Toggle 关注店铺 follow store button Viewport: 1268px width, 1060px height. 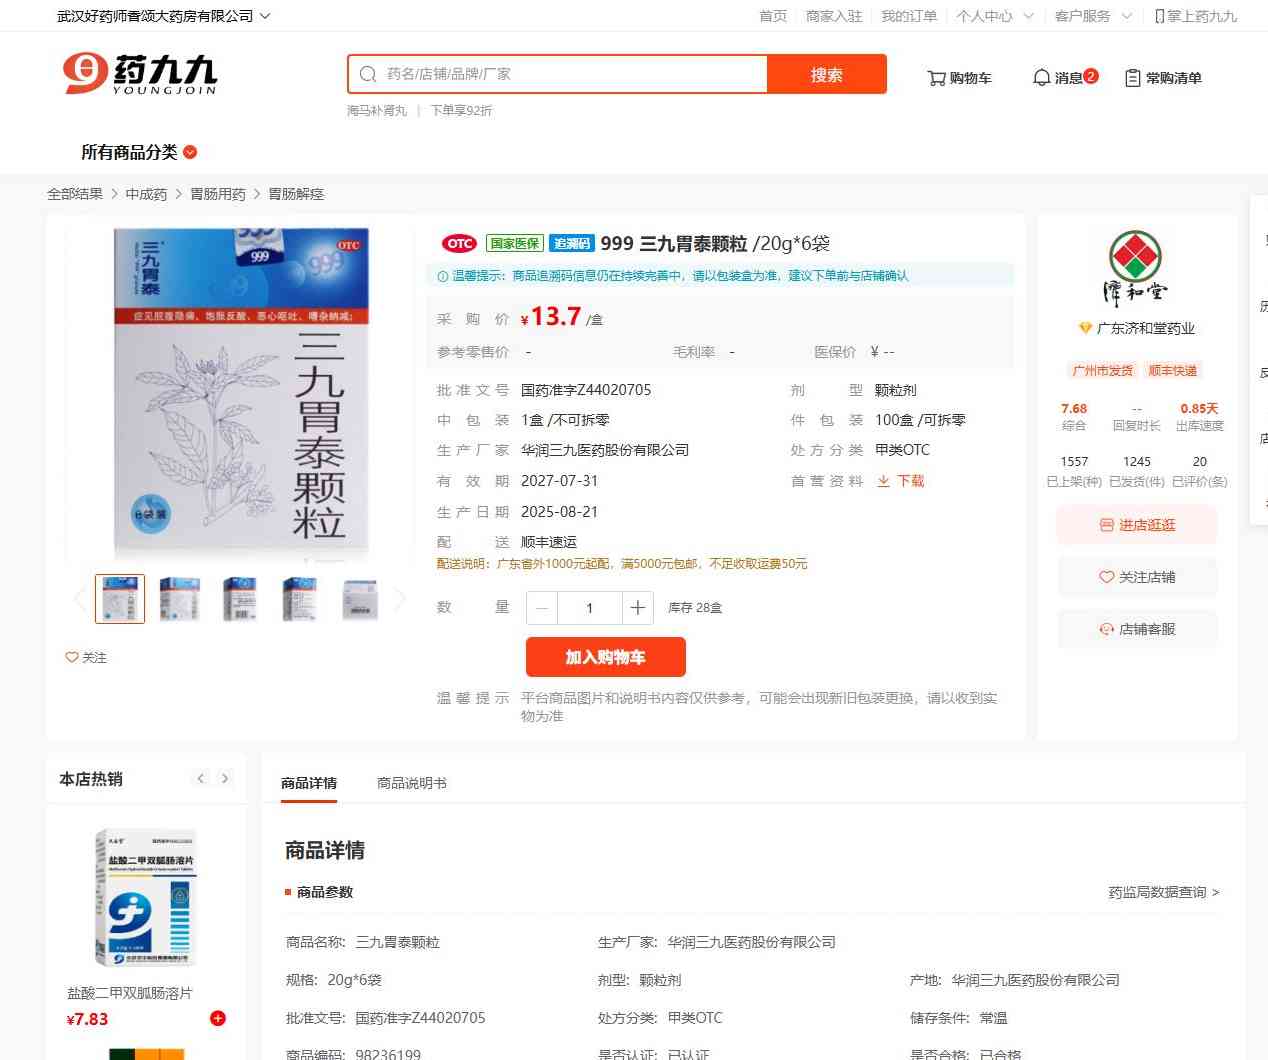click(x=1137, y=577)
